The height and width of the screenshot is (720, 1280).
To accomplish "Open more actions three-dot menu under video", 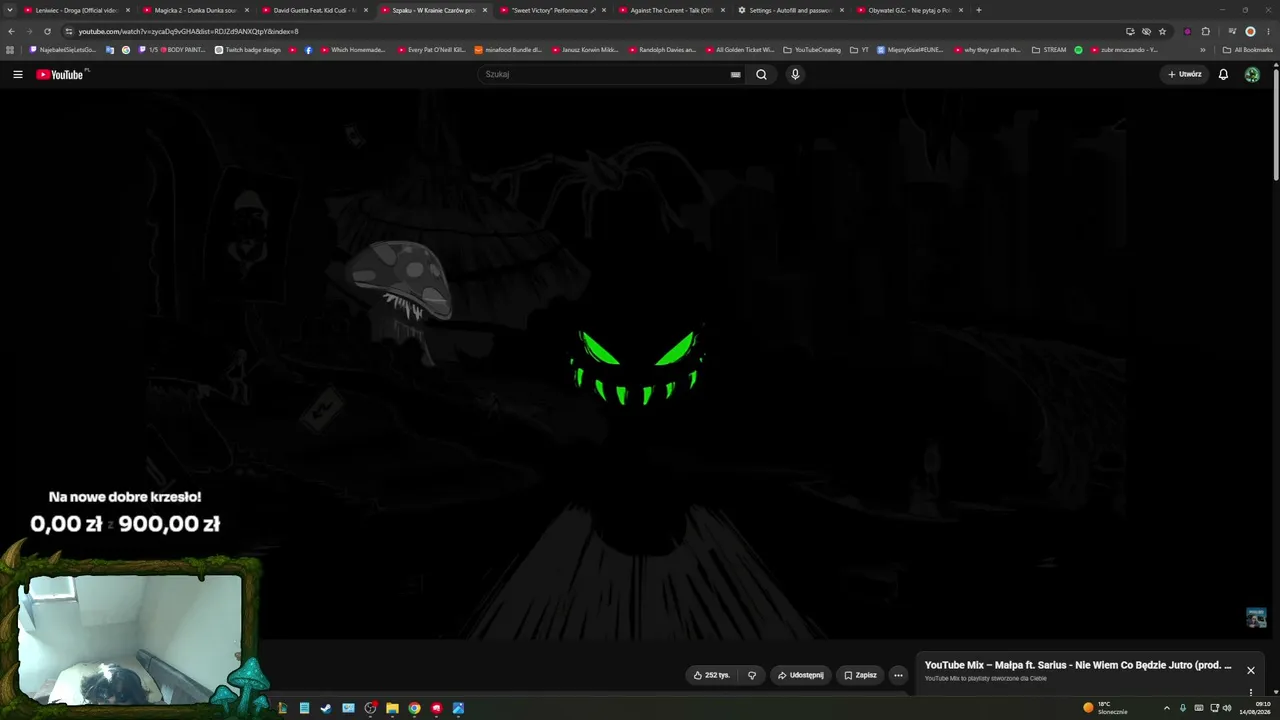I will pos(898,675).
